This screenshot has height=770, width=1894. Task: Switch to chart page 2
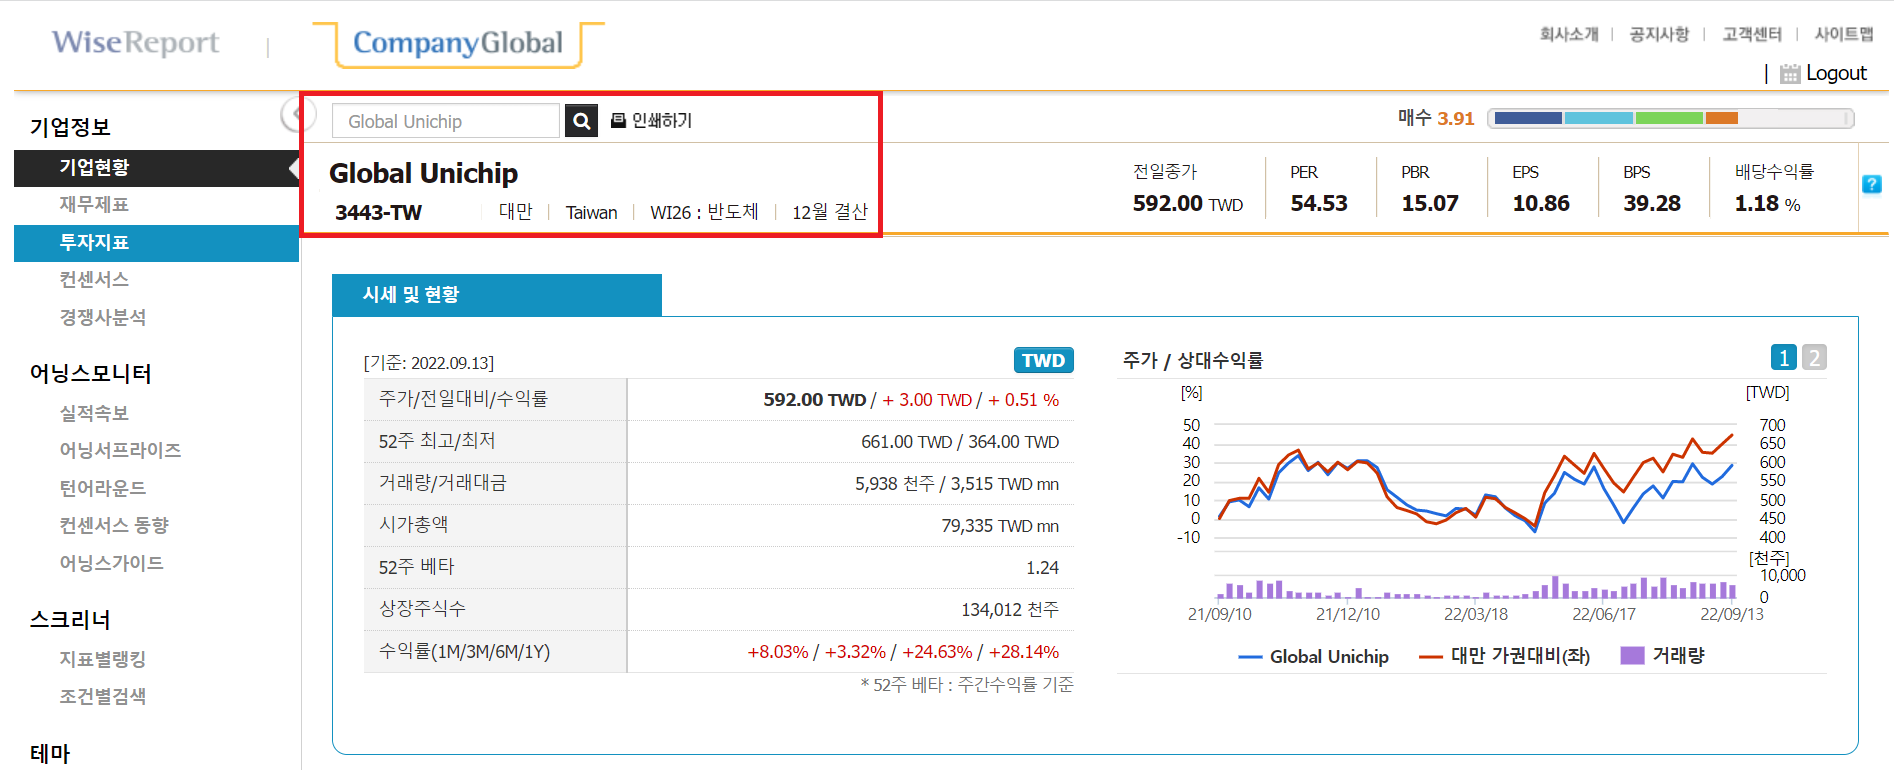coord(1814,357)
